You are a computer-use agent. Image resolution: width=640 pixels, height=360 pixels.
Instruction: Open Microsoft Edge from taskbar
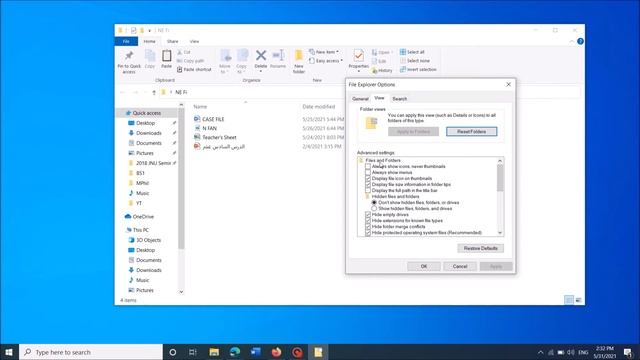click(235, 352)
